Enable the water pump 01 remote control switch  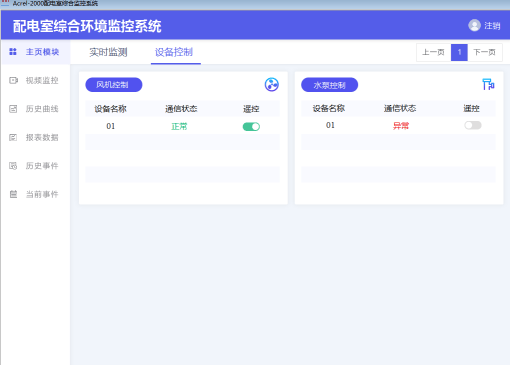[x=473, y=125]
